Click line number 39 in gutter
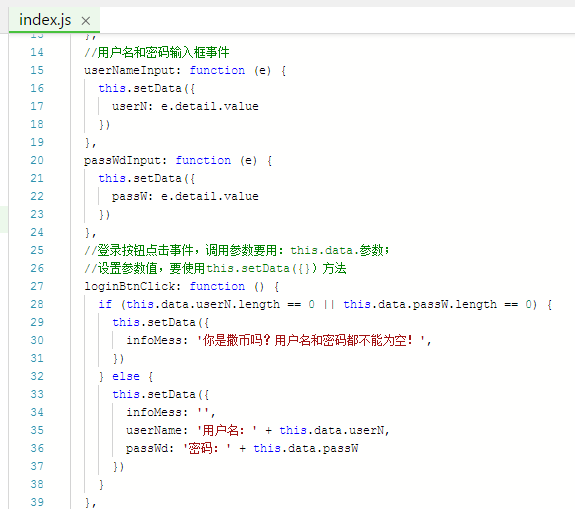 (x=37, y=502)
